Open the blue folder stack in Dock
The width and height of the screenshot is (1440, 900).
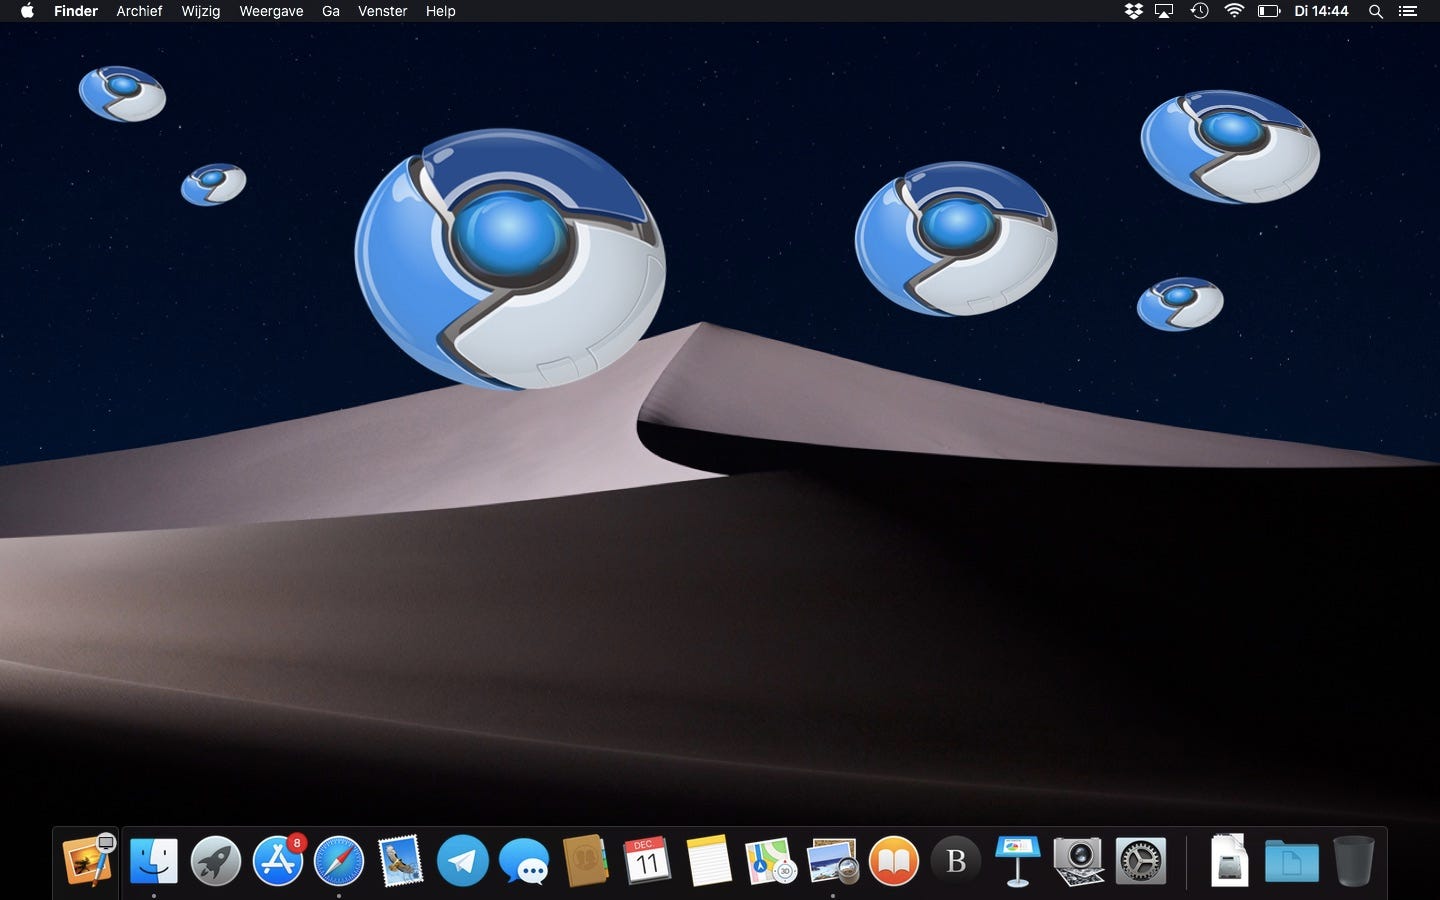(1291, 861)
